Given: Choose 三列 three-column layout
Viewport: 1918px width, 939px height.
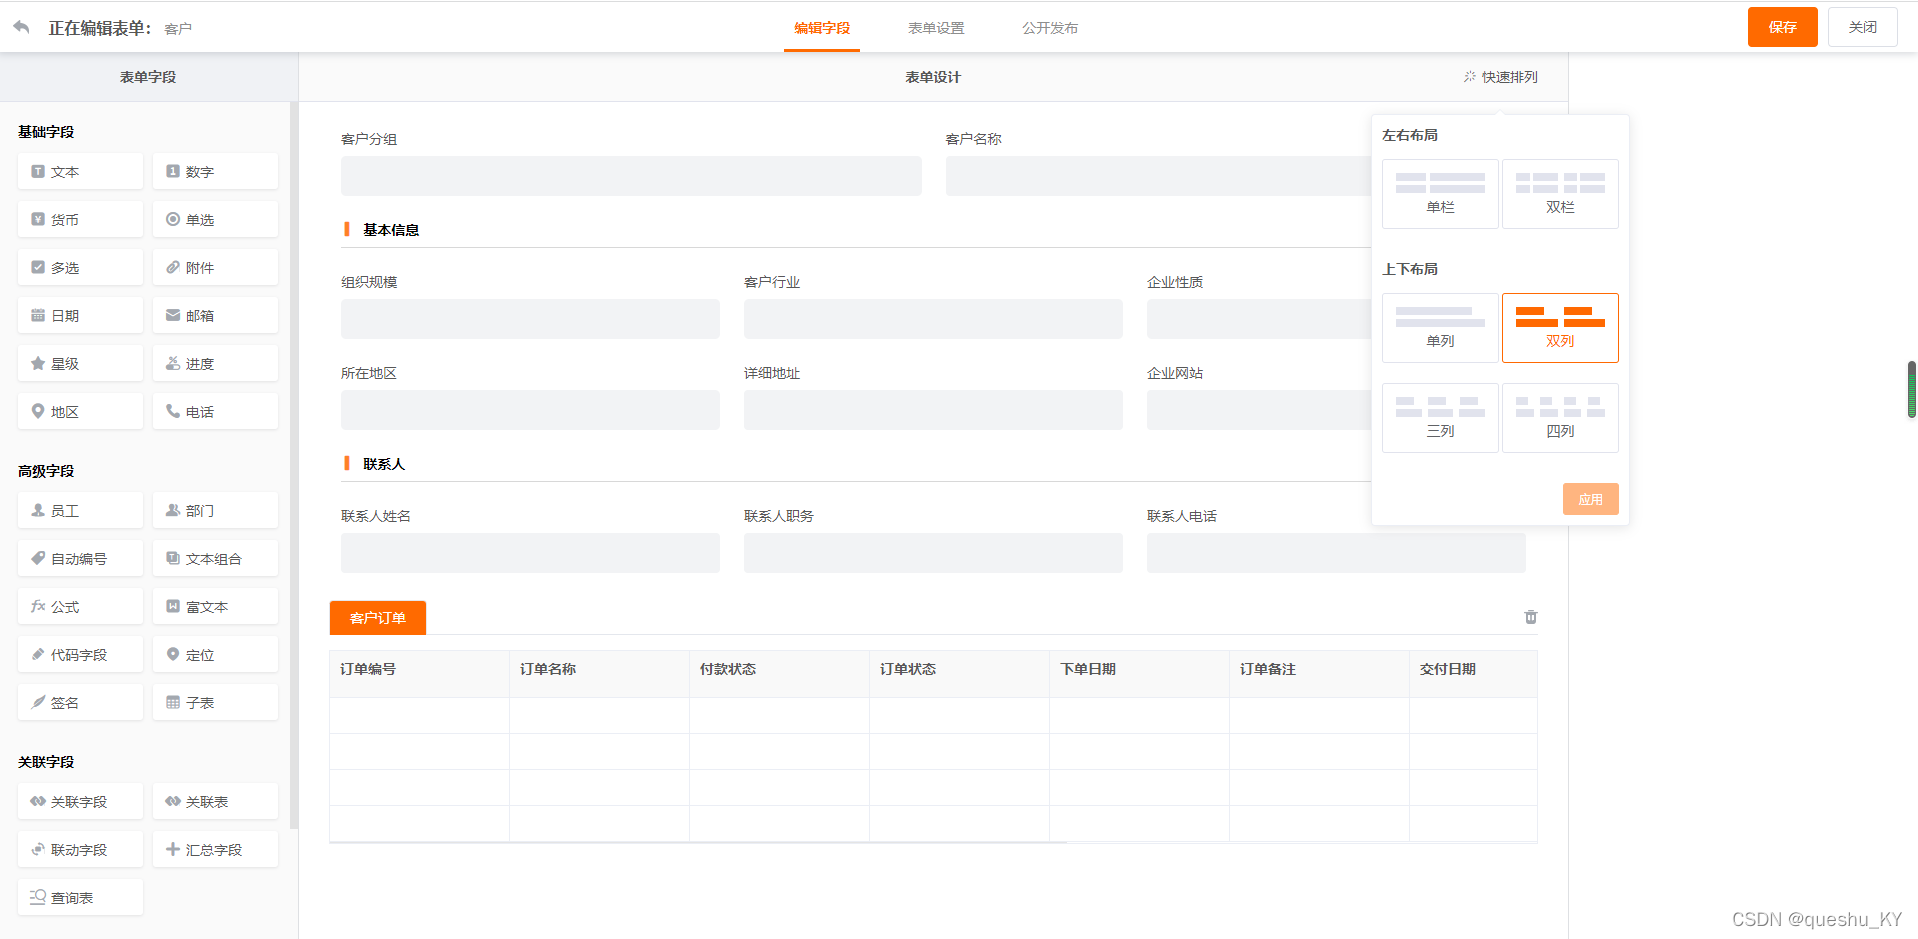Looking at the screenshot, I should coord(1440,418).
